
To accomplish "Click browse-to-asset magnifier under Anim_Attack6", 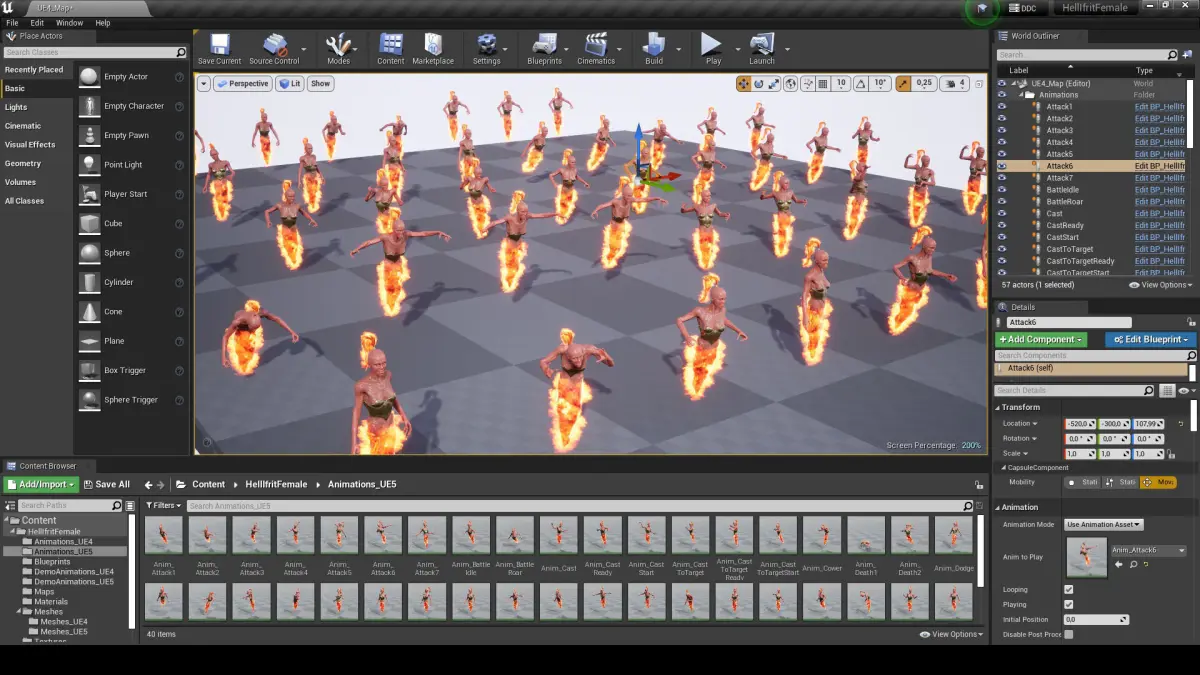I will point(1133,565).
